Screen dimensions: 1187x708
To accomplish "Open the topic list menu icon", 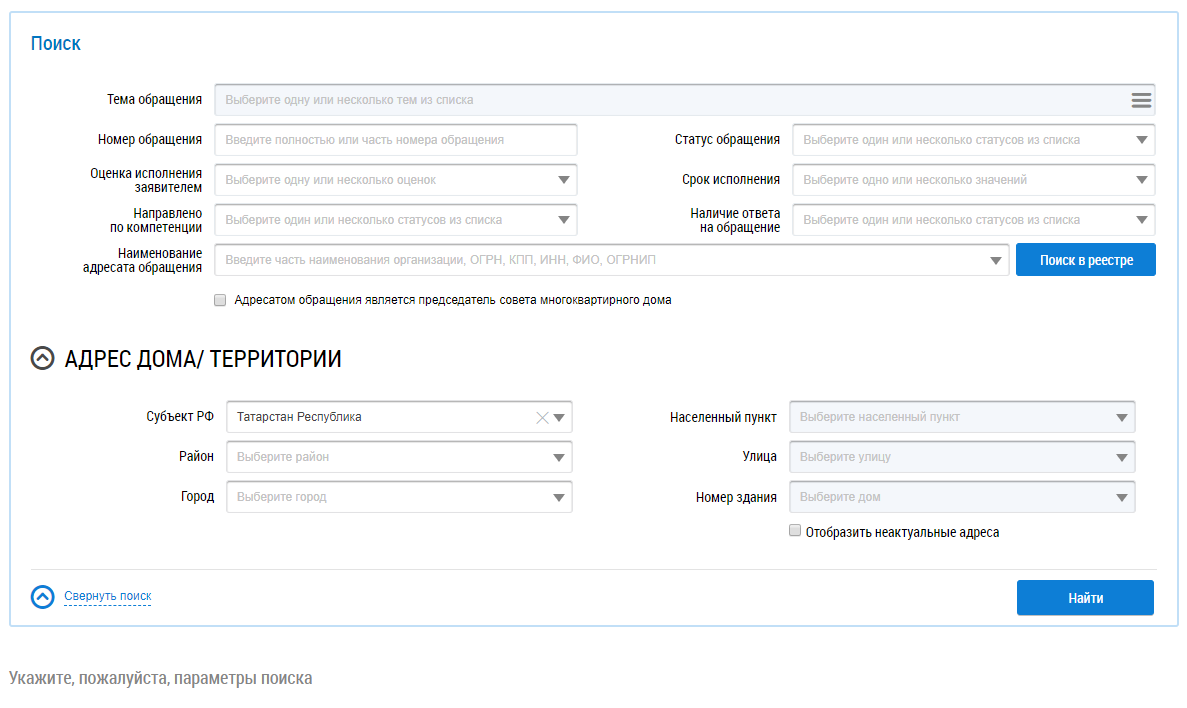I will pyautogui.click(x=1141, y=100).
